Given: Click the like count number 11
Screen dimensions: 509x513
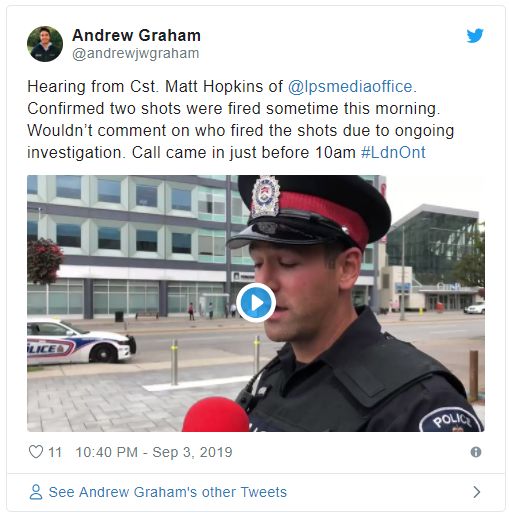Looking at the screenshot, I should 55,452.
